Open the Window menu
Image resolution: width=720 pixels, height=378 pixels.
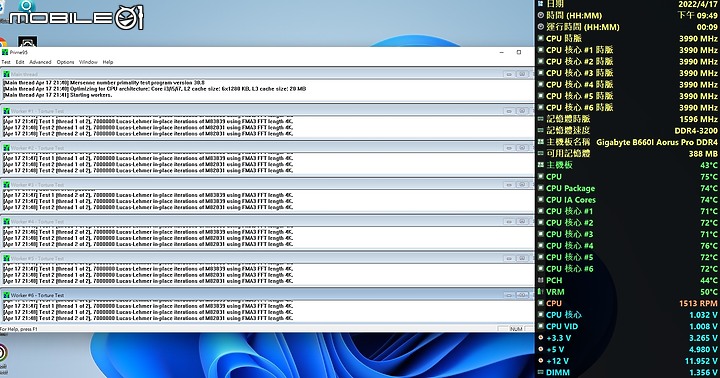tap(88, 62)
